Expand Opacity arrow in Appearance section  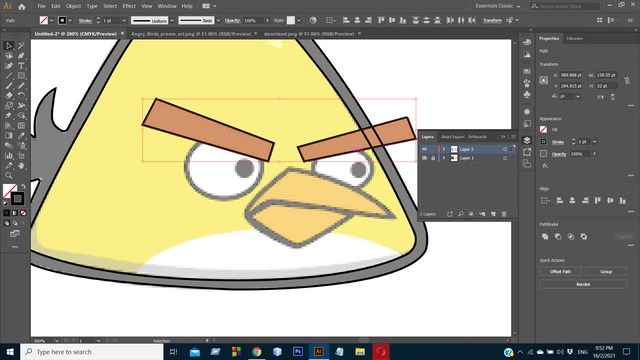pos(595,154)
